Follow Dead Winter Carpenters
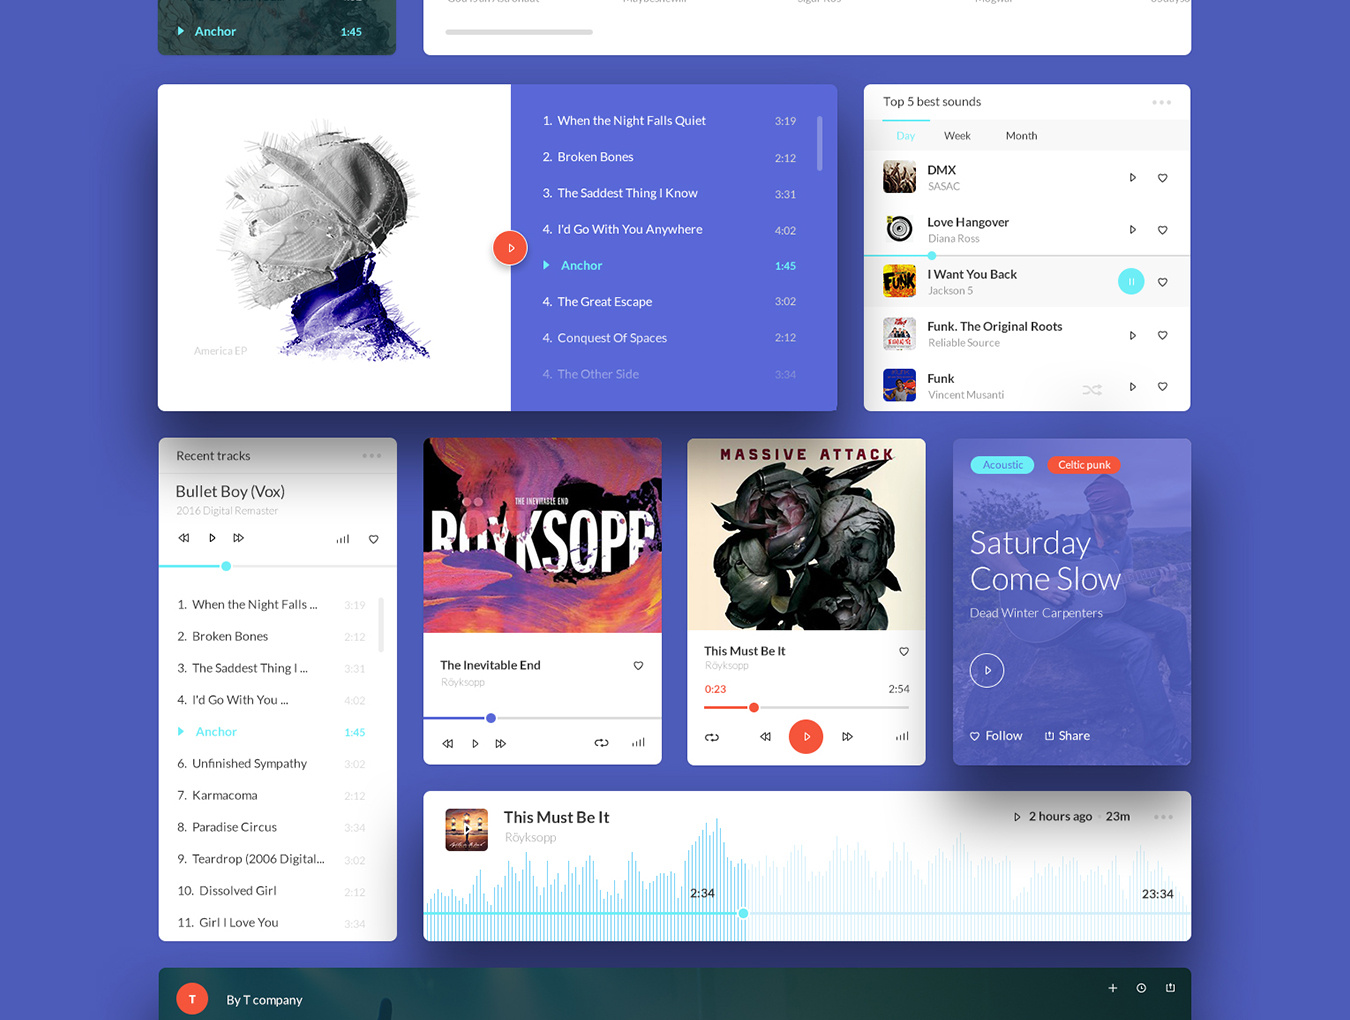 pos(996,736)
